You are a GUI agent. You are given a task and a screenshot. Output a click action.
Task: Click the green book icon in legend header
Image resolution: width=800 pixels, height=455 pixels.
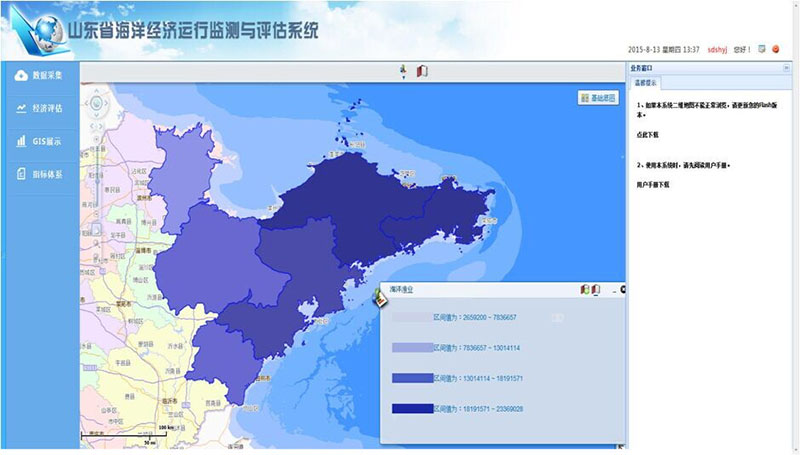click(x=585, y=290)
